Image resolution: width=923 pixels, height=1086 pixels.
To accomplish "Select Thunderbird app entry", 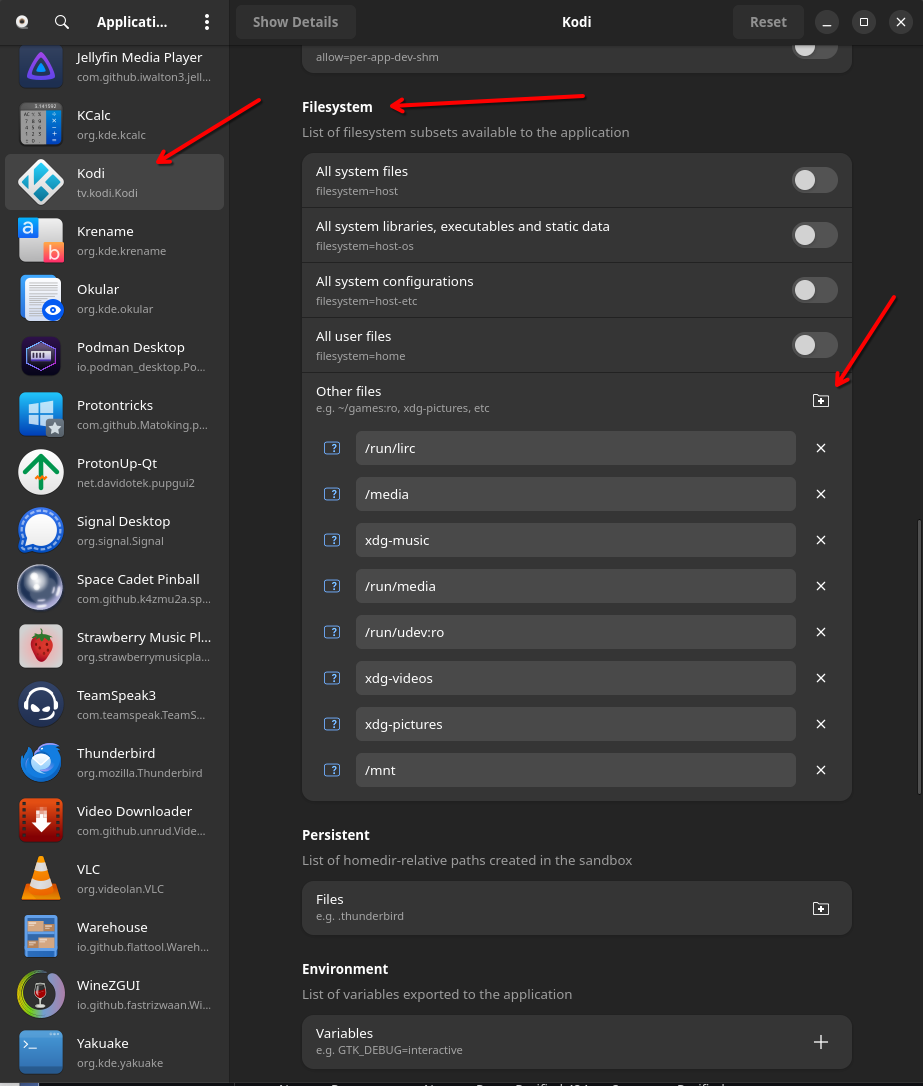I will tap(114, 762).
